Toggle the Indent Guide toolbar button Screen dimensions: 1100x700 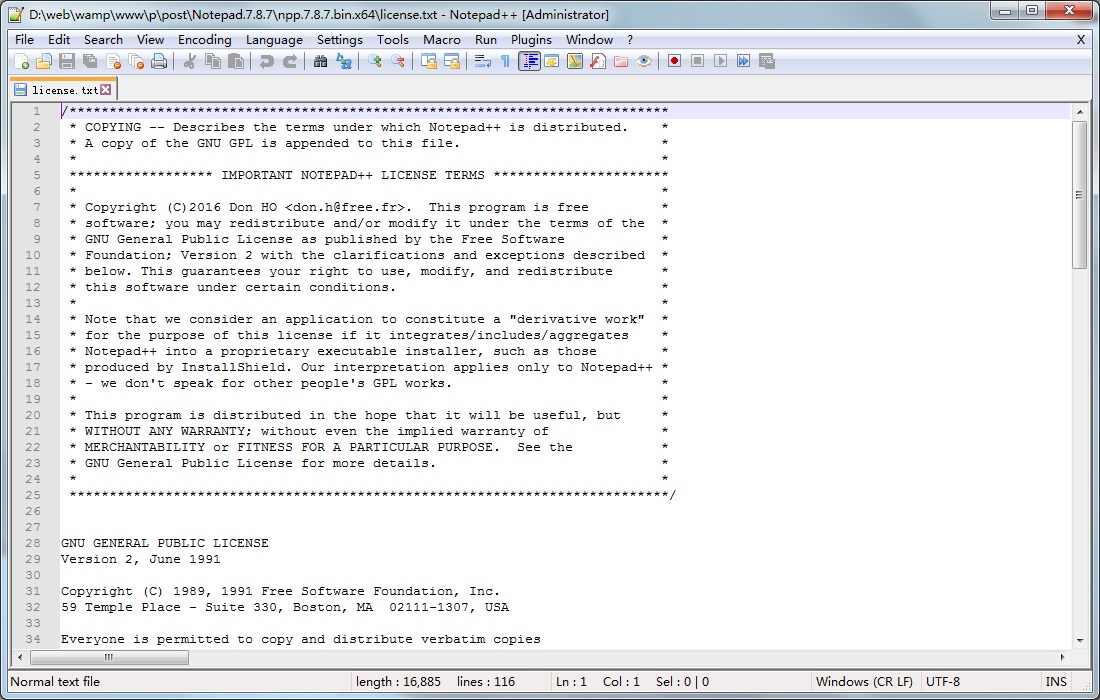(529, 62)
